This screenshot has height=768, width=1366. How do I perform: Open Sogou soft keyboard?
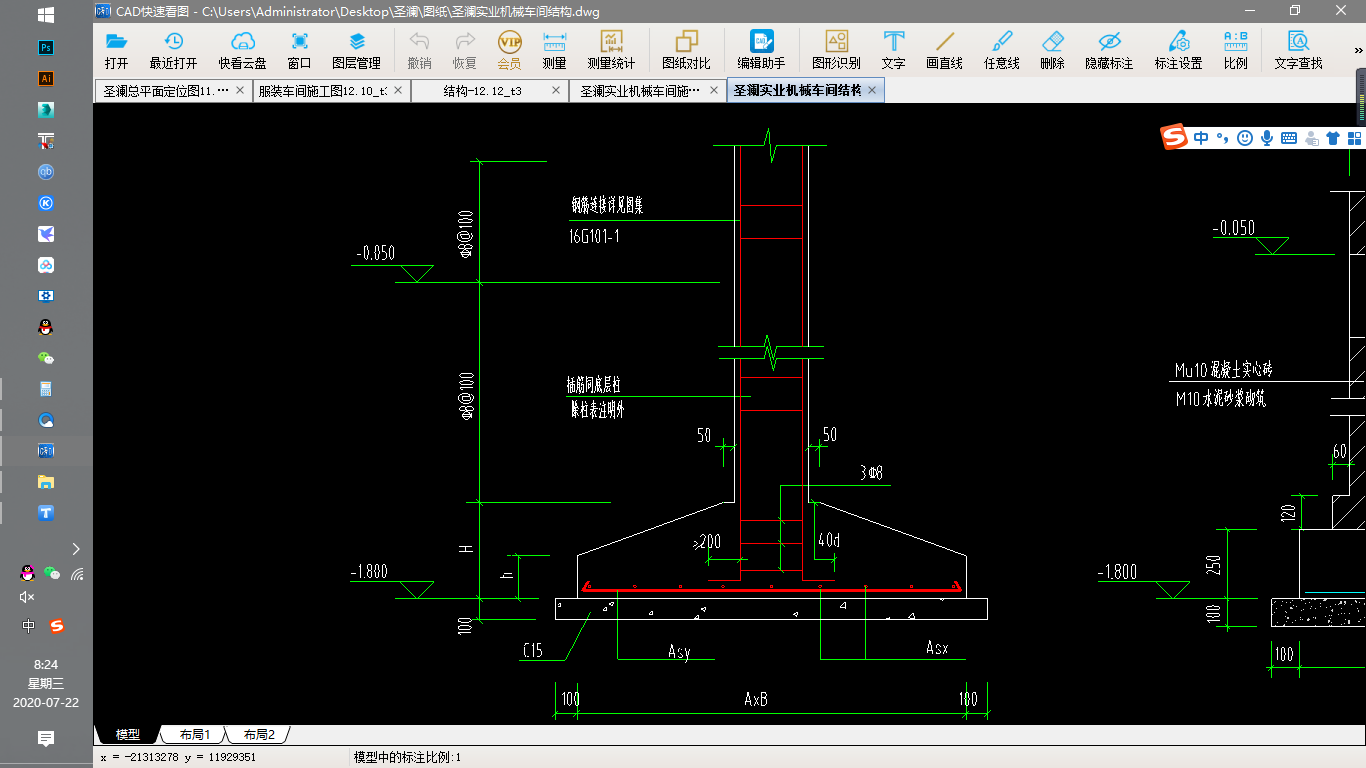click(x=1289, y=138)
